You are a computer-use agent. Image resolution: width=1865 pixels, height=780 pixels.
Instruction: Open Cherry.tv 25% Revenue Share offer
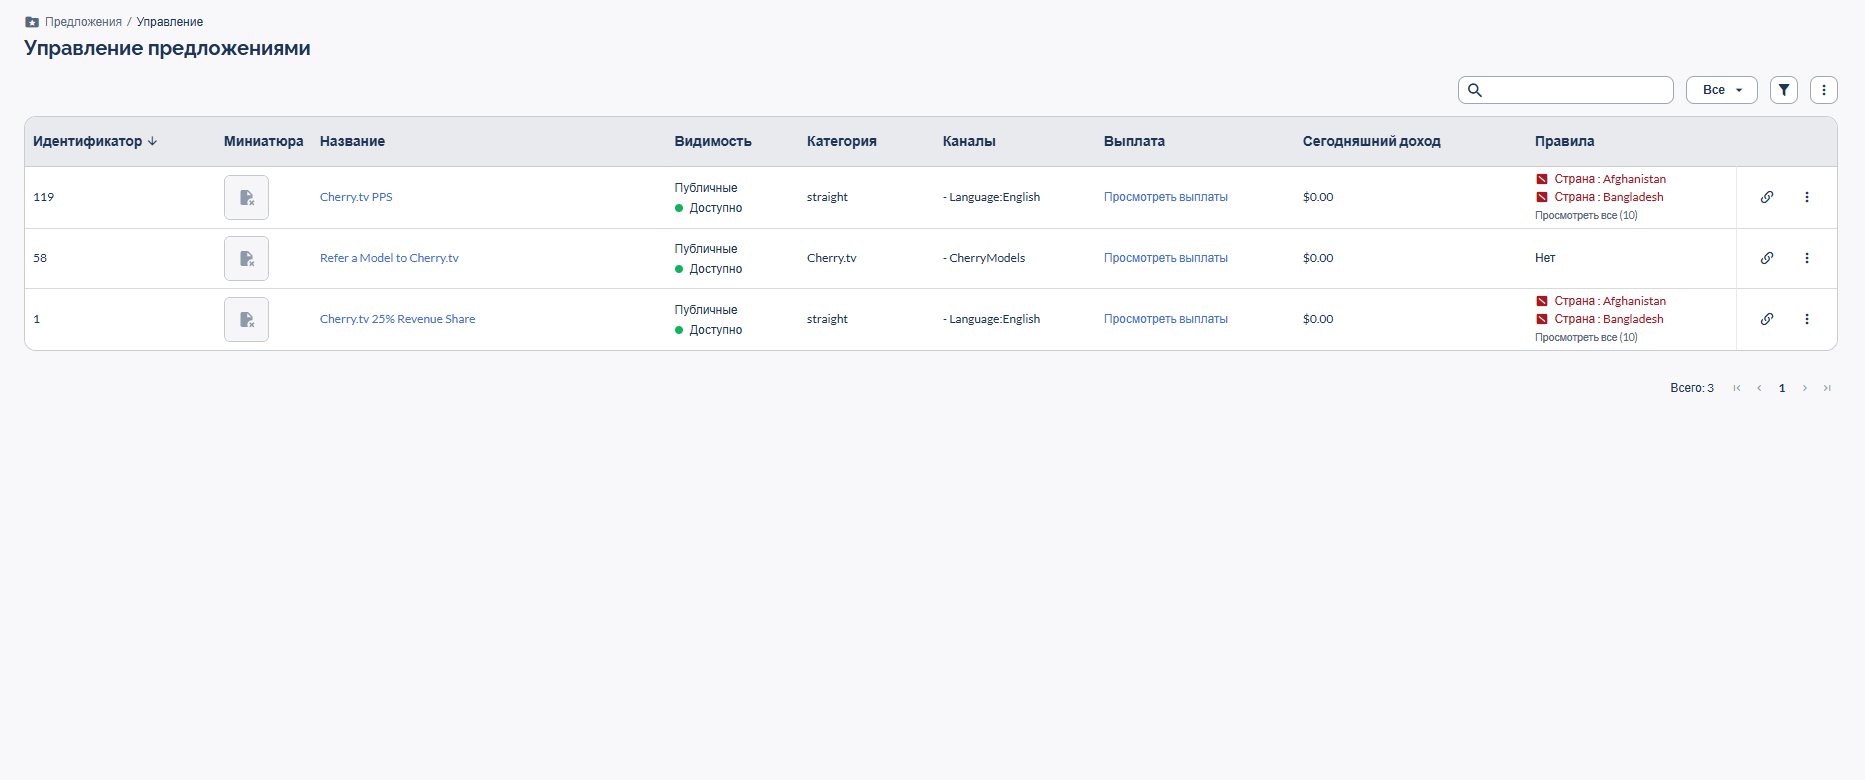pyautogui.click(x=397, y=319)
